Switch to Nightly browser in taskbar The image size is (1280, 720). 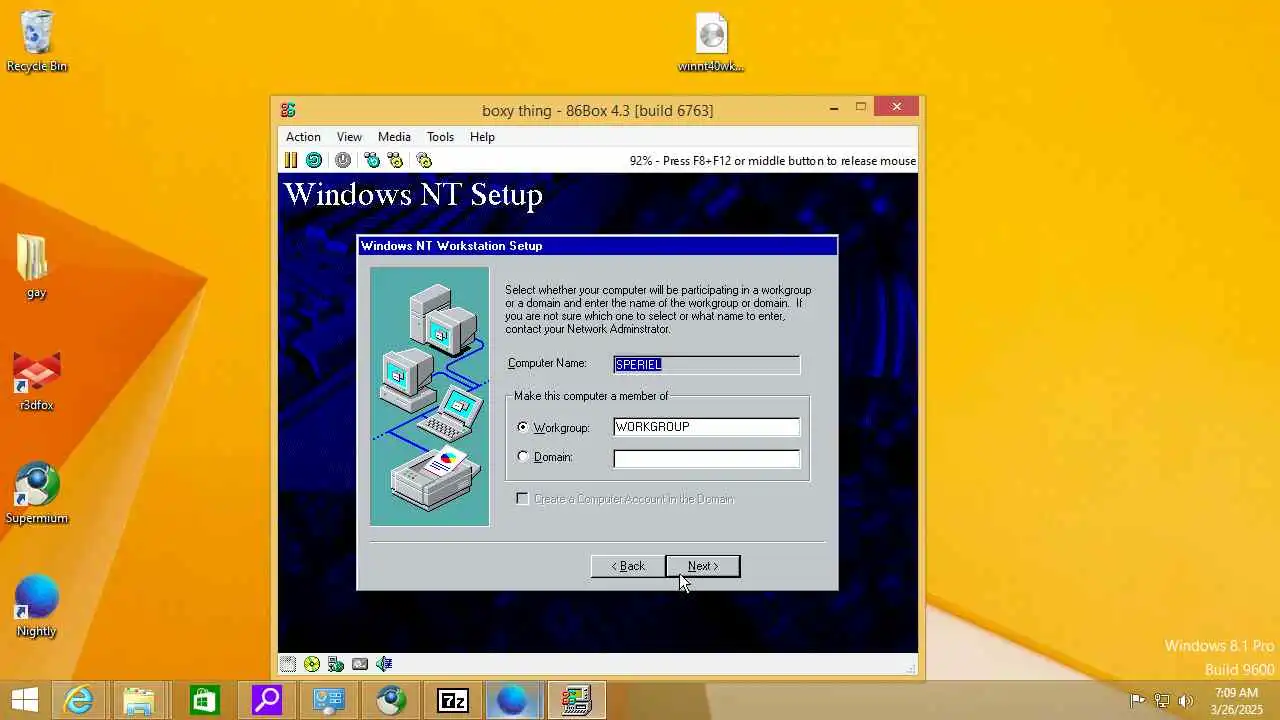[512, 700]
